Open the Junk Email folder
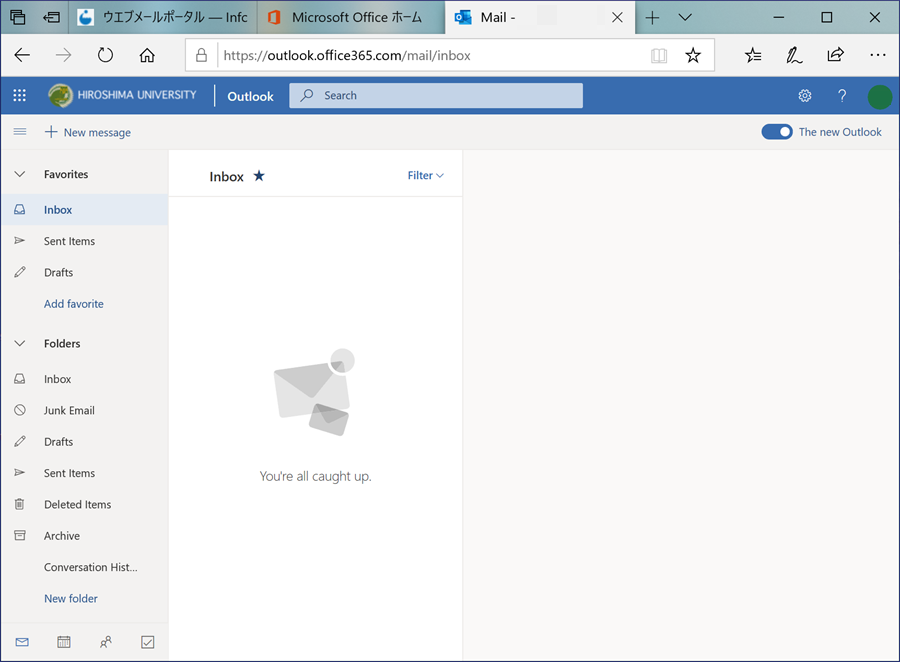Image resolution: width=900 pixels, height=662 pixels. 84,411
